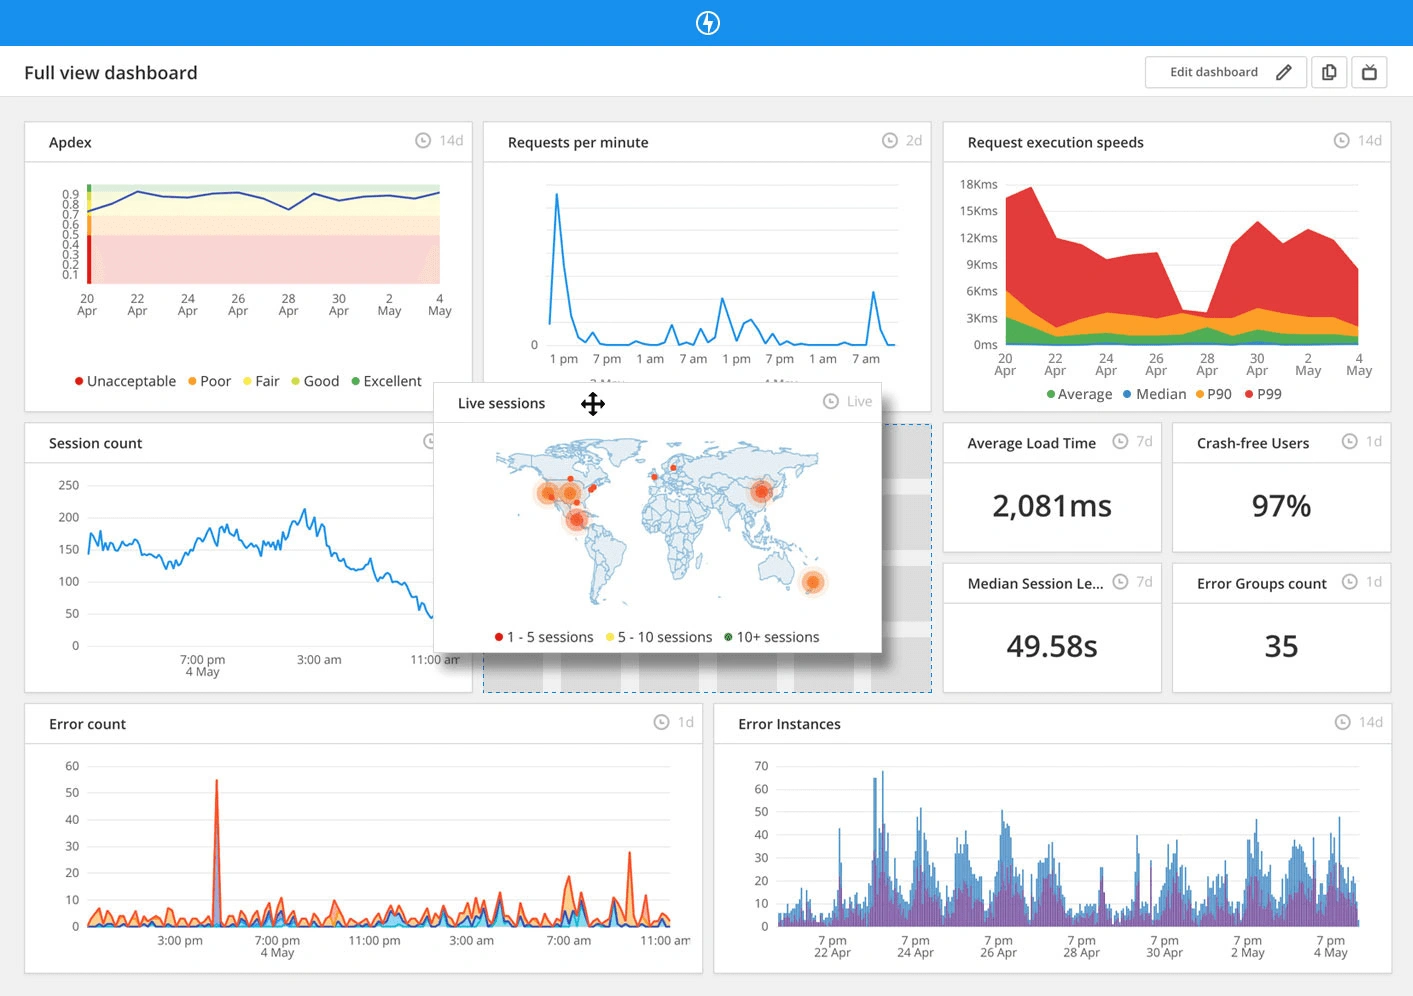
Task: Click the Request execution speeds title
Action: coord(1055,143)
